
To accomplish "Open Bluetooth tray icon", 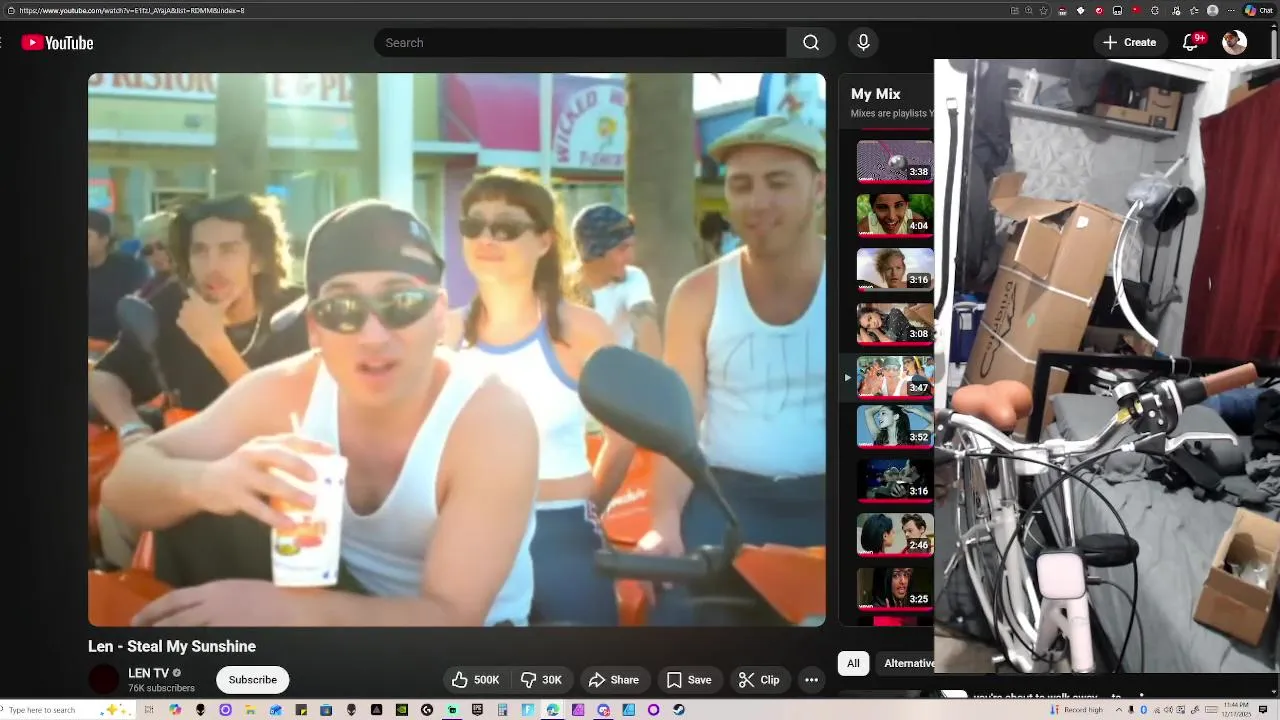I will coord(1144,710).
